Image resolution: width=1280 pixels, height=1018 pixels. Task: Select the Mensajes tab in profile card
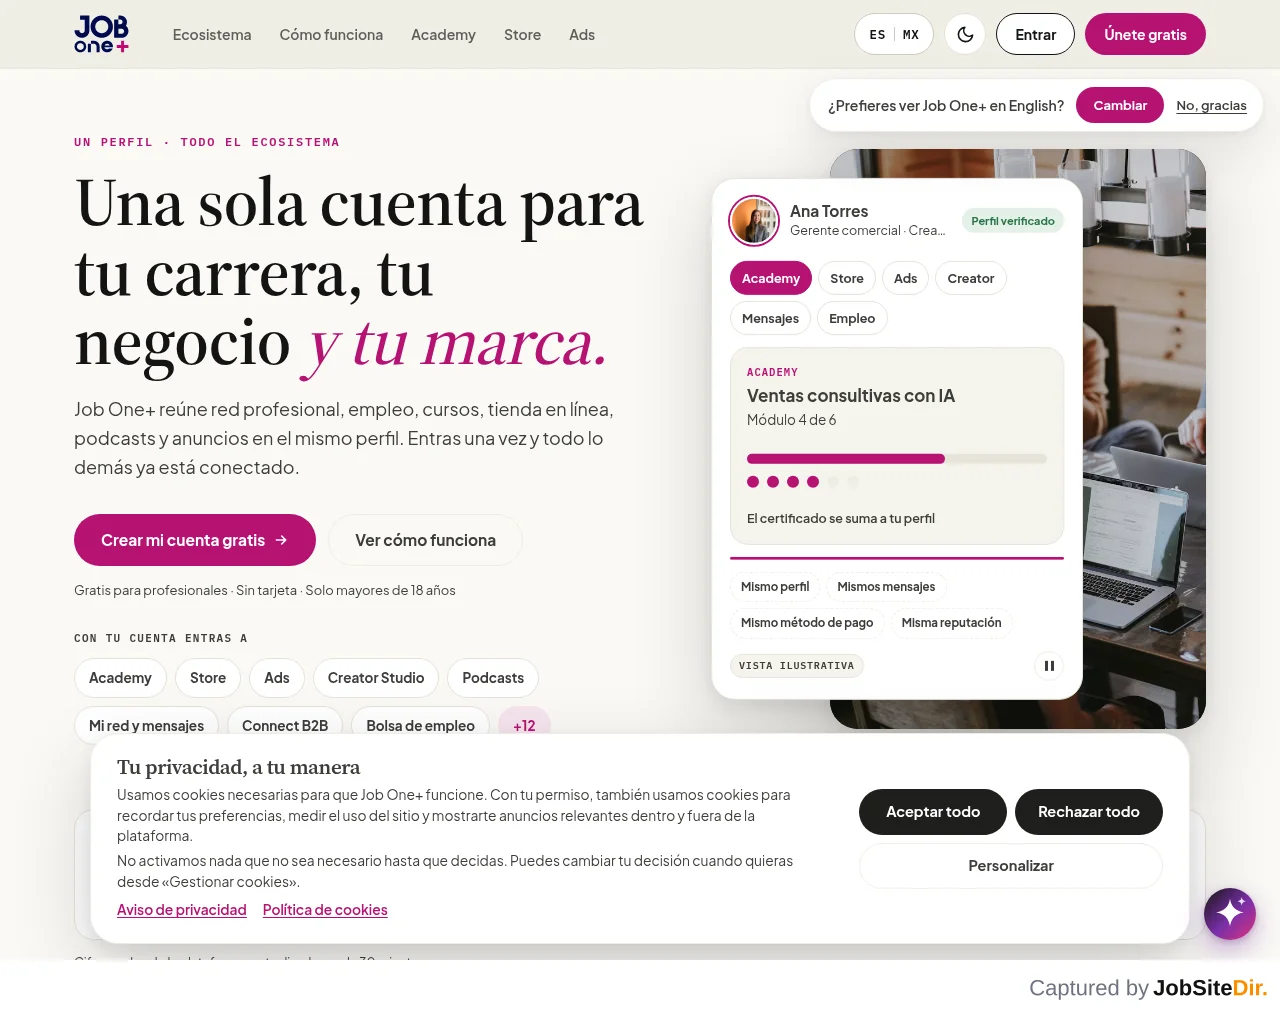(x=770, y=318)
